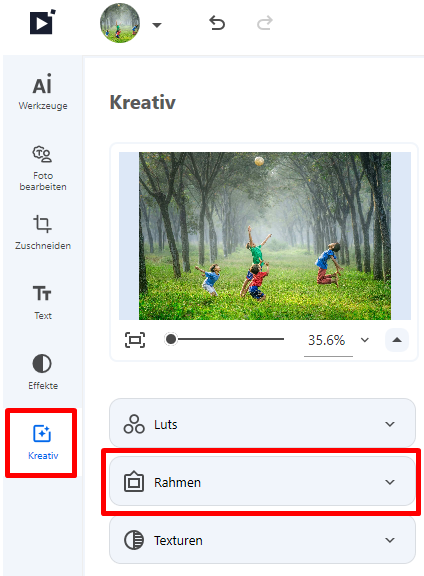Open the AI Werkzeuge panel
The height and width of the screenshot is (576, 424).
click(43, 92)
